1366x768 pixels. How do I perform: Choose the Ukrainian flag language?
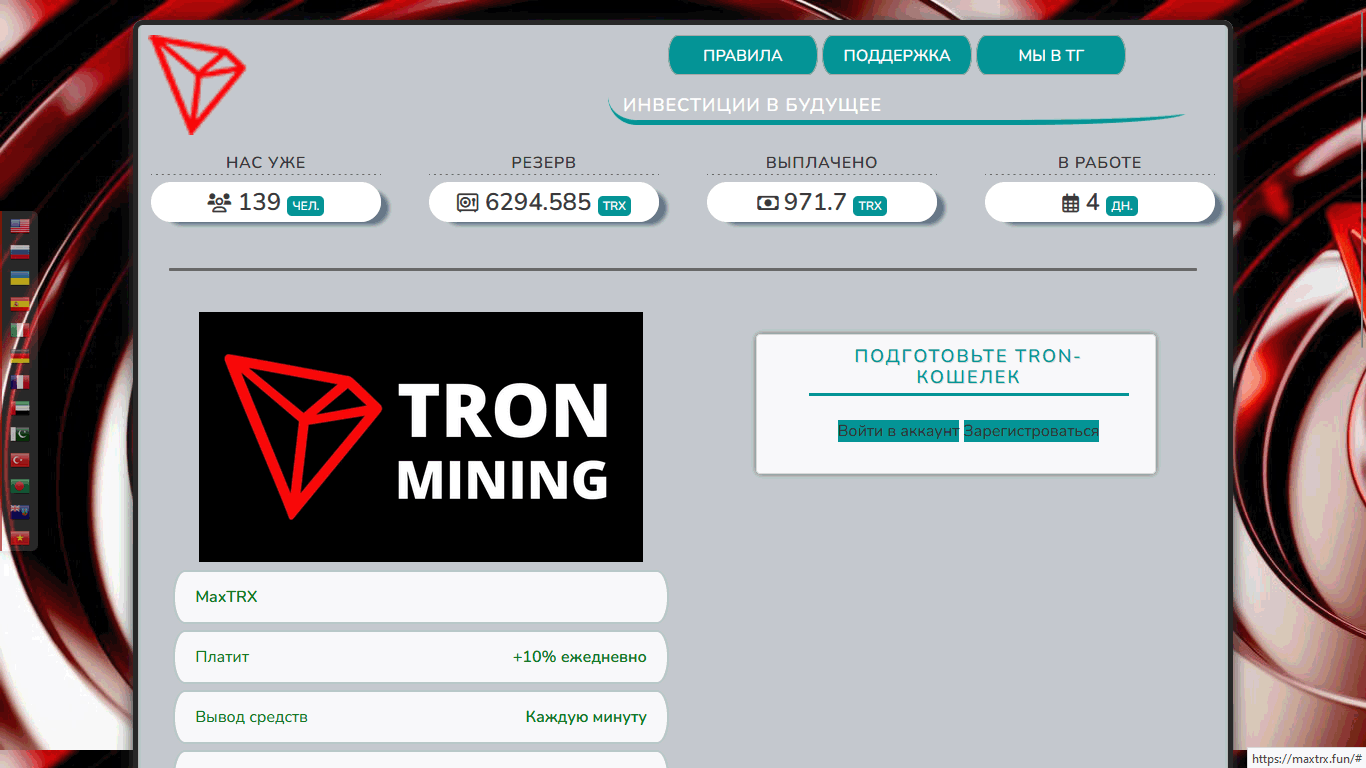coord(20,278)
